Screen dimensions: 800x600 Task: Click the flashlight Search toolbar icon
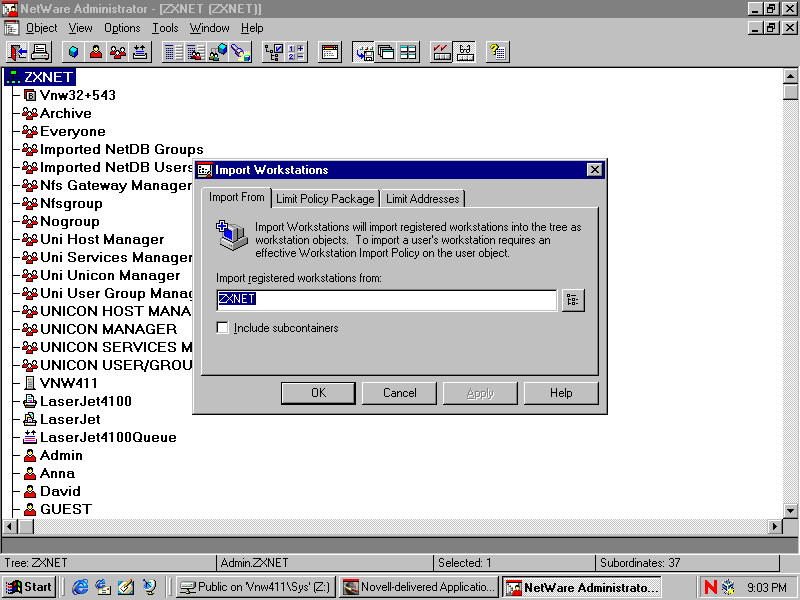[x=240, y=52]
